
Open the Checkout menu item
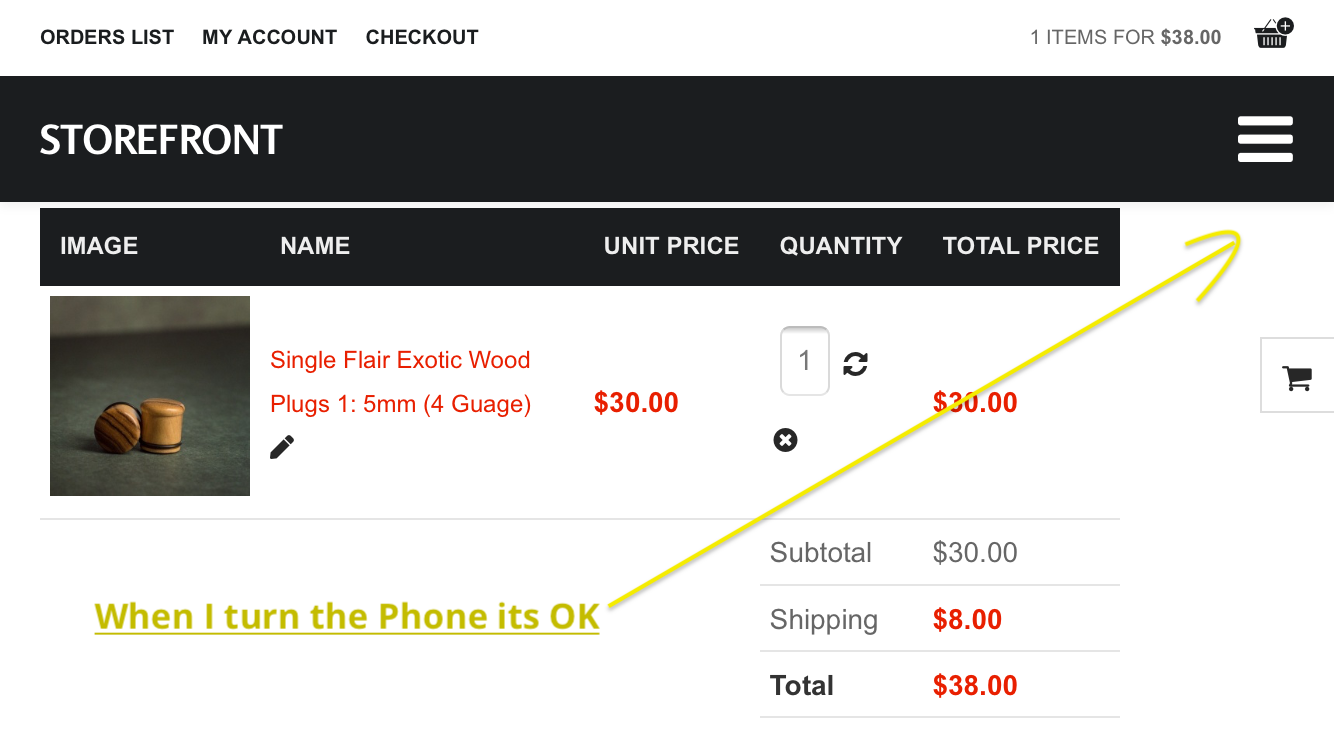pos(422,38)
